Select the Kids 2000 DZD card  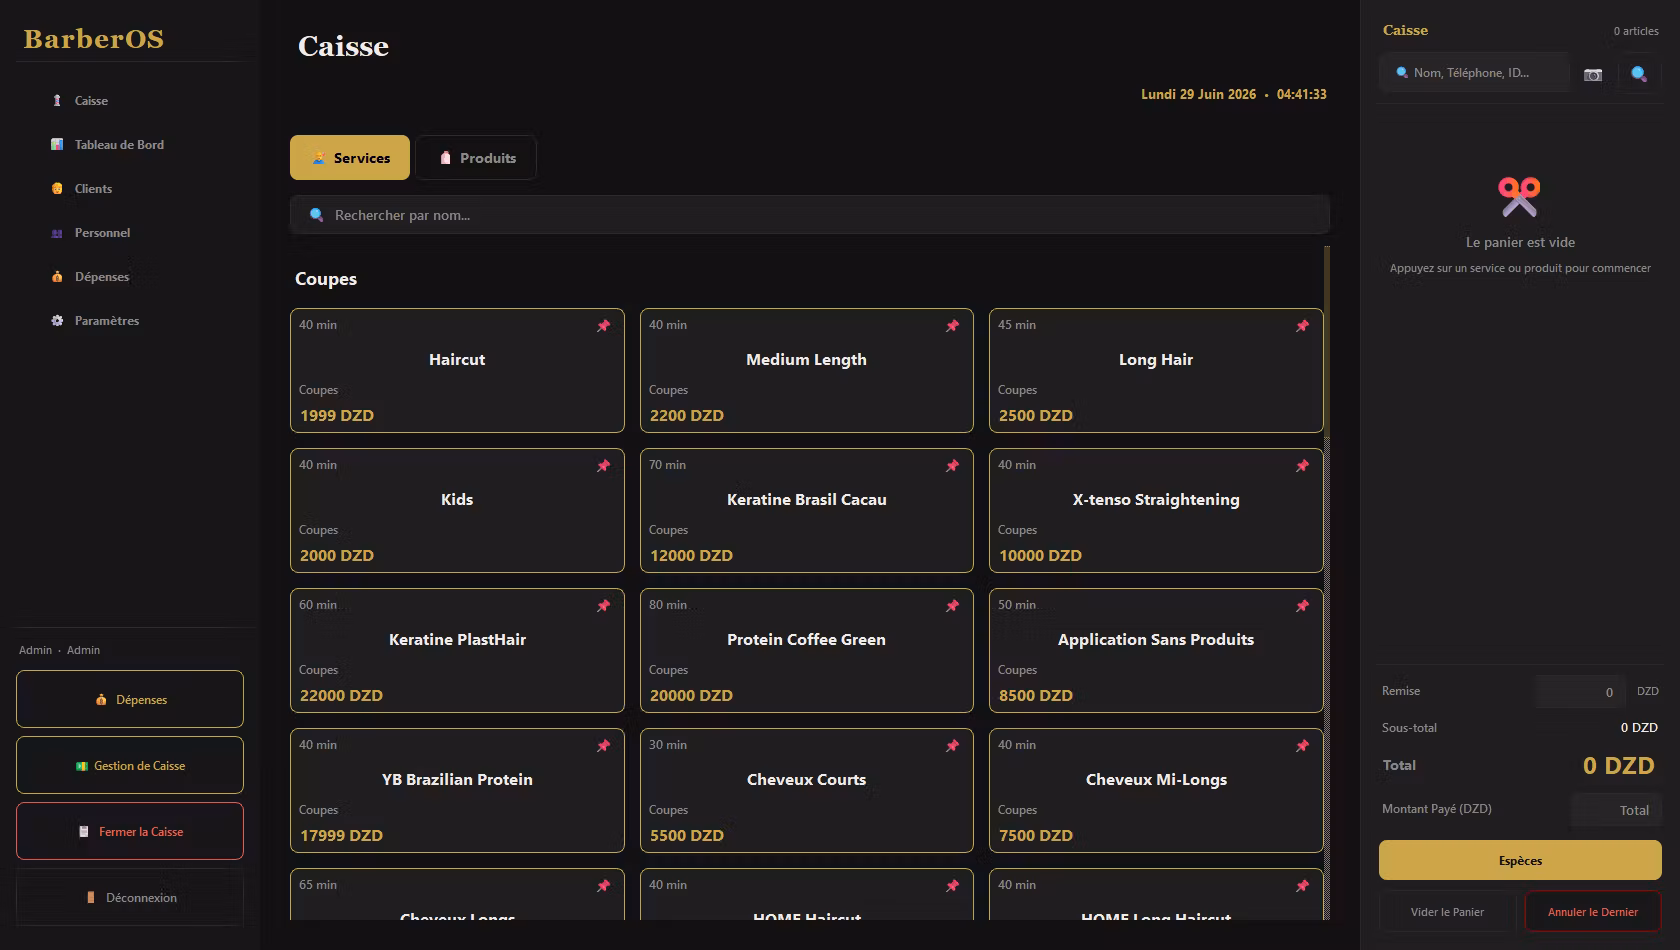tap(457, 510)
